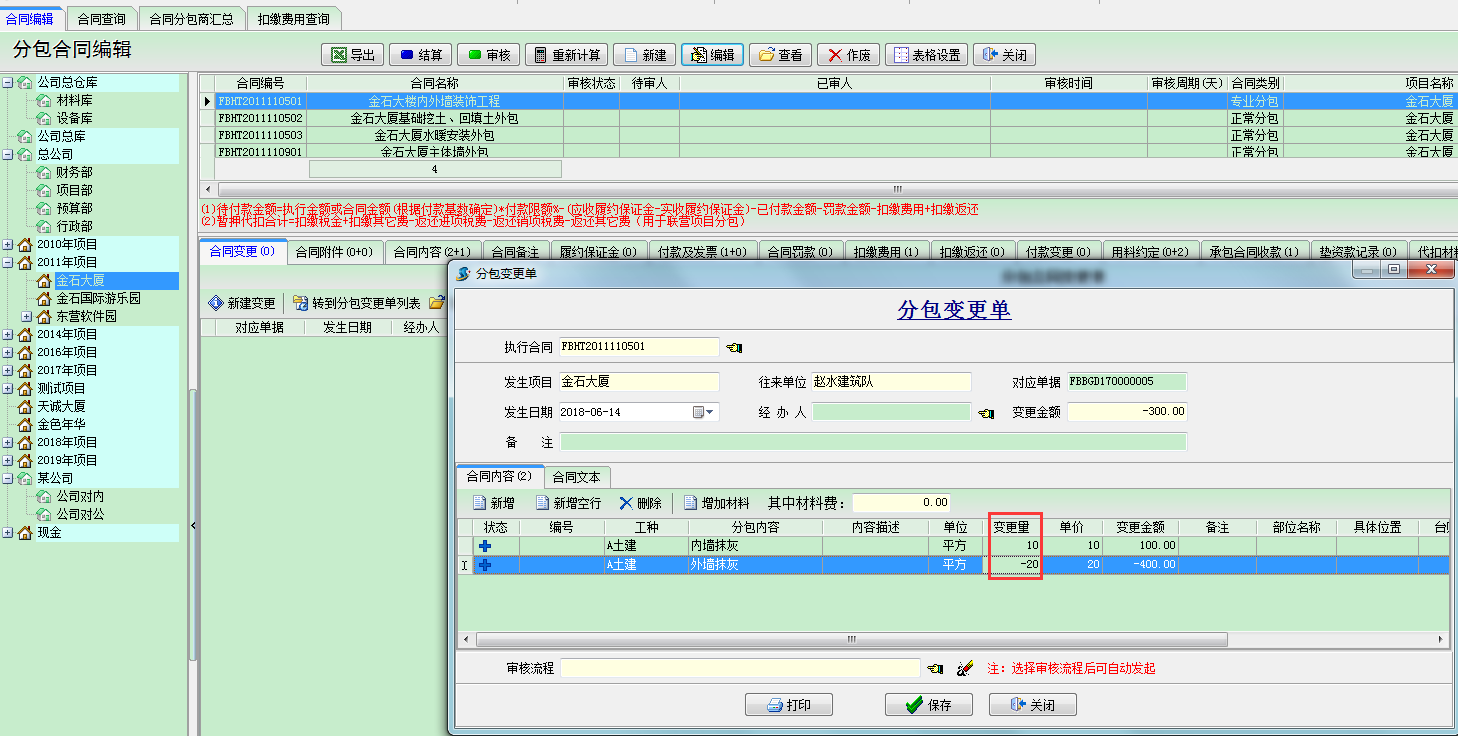Click 保存 to save the change order
1458x736 pixels.
[x=928, y=705]
